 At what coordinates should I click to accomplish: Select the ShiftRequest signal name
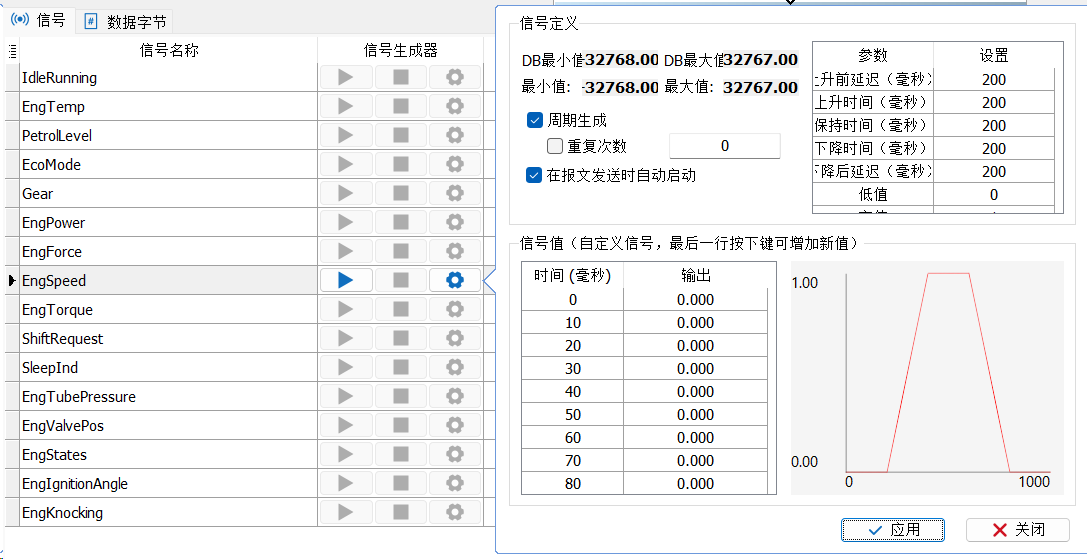(x=62, y=338)
